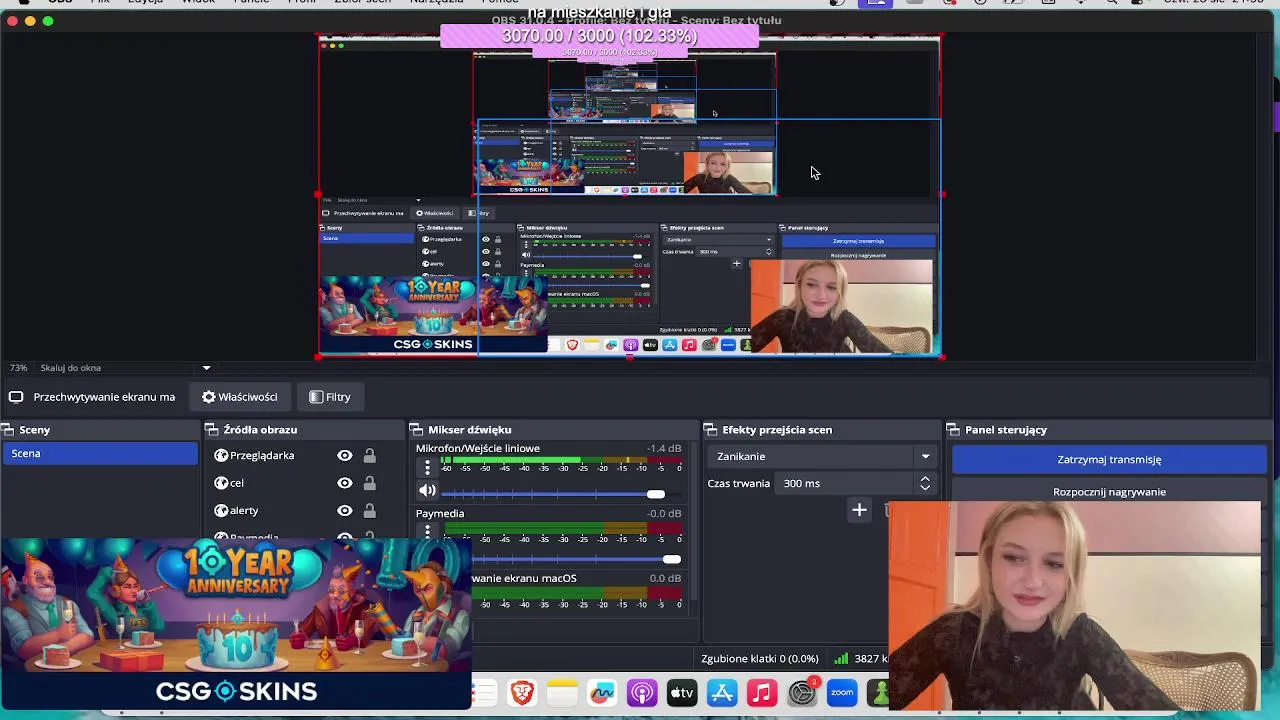Open the Skaluj do okna scaling dropdown
The width and height of the screenshot is (1280, 720).
[x=126, y=367]
